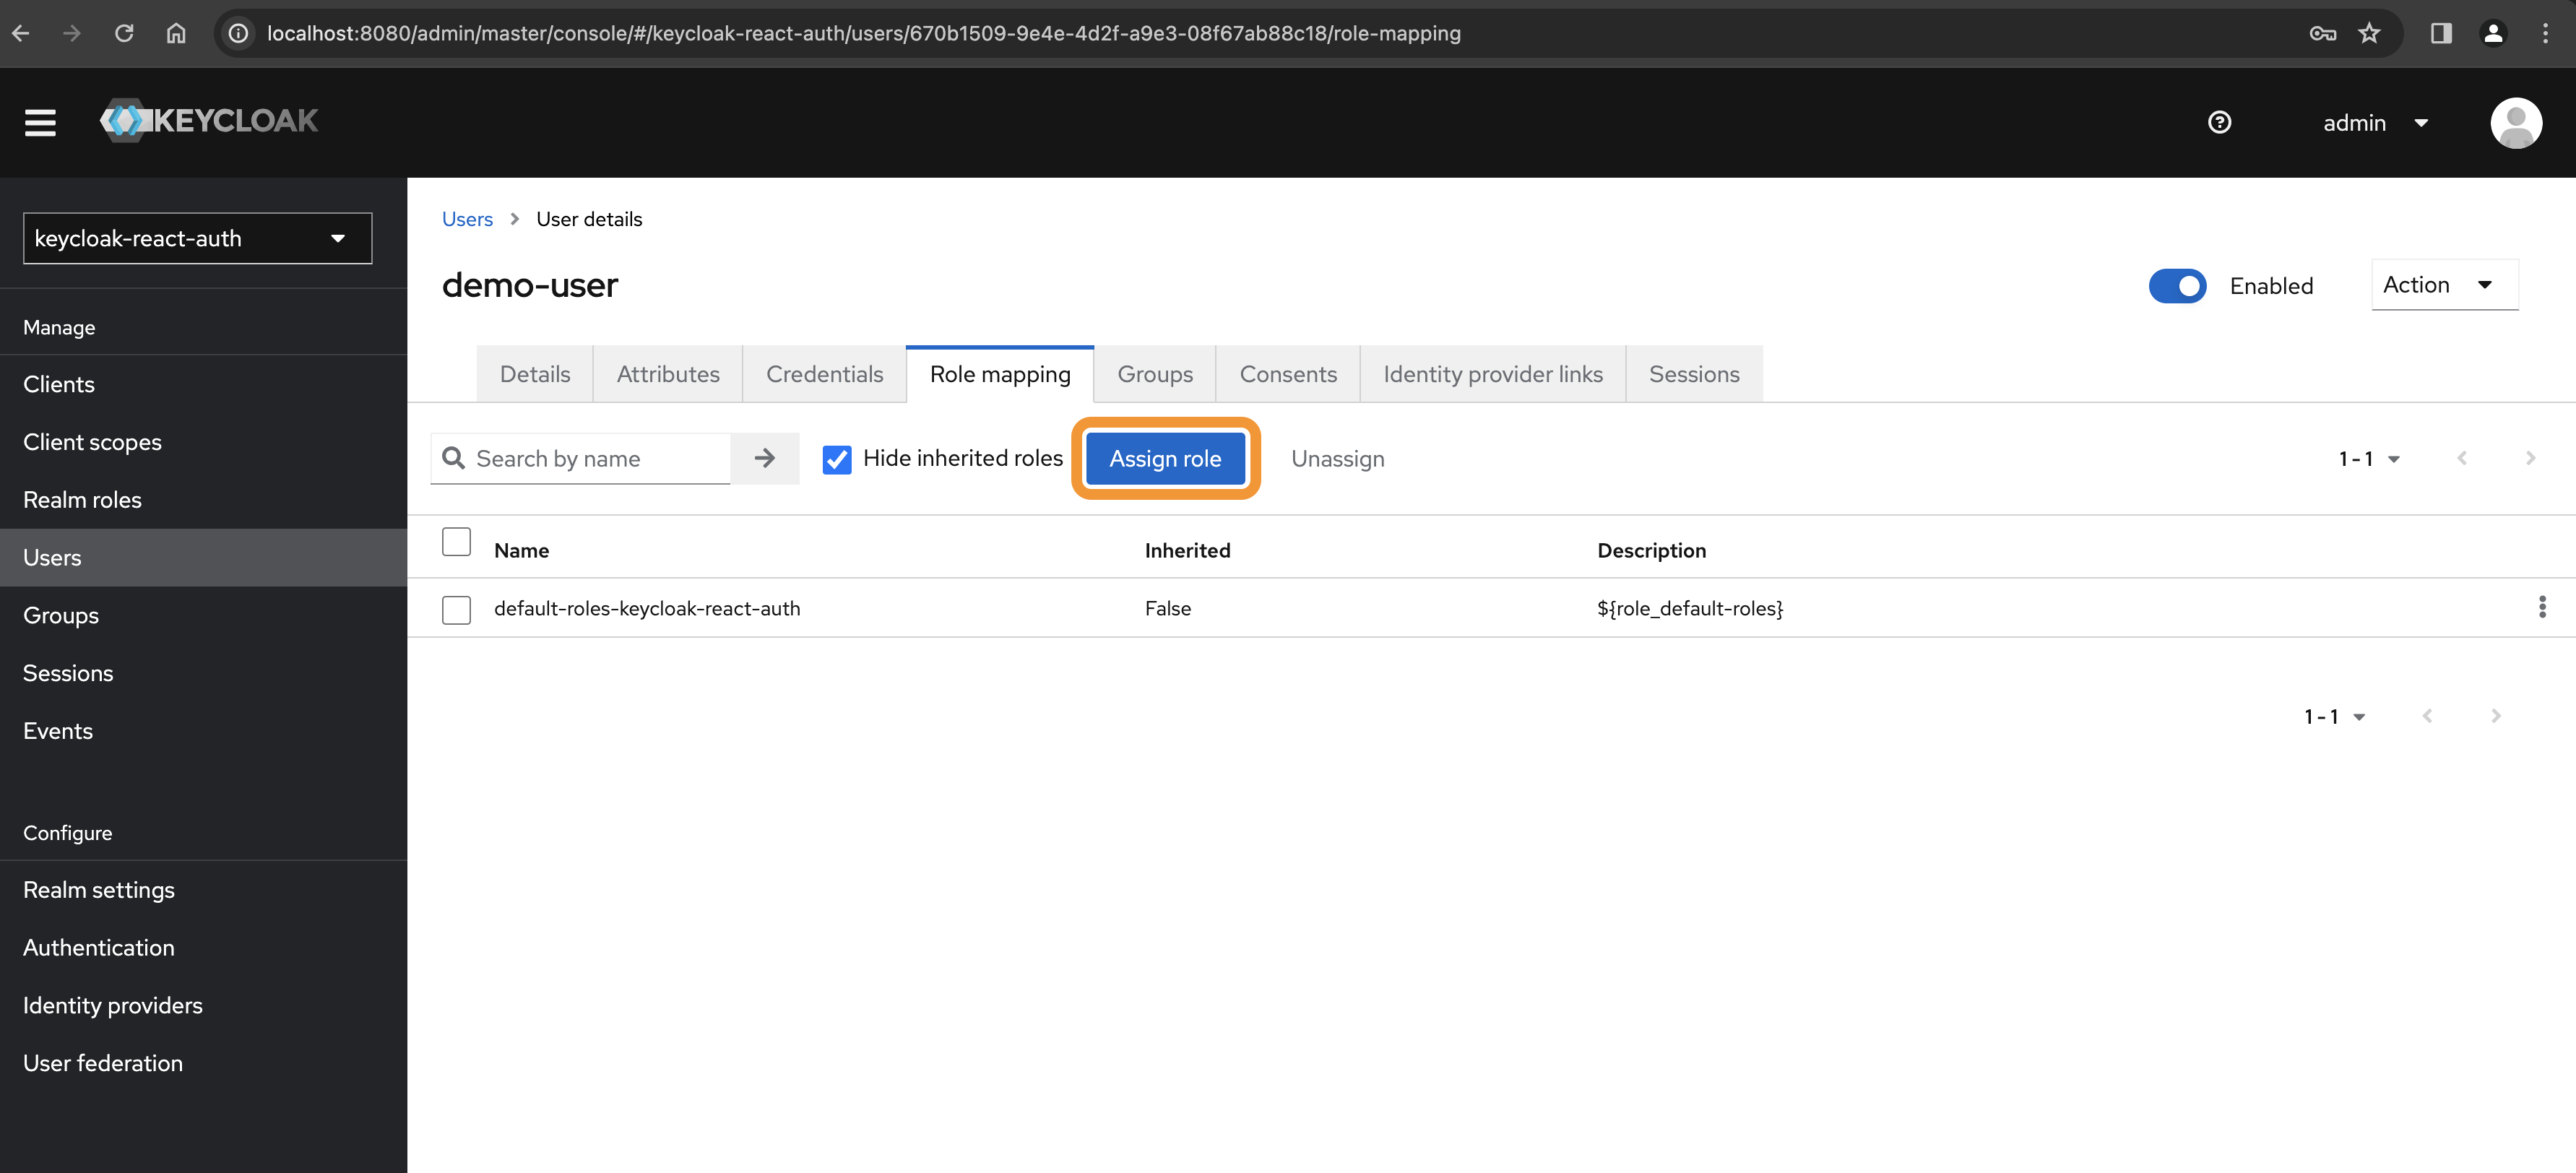Check the default-roles-keycloak-react-auth row checkbox

click(x=456, y=609)
